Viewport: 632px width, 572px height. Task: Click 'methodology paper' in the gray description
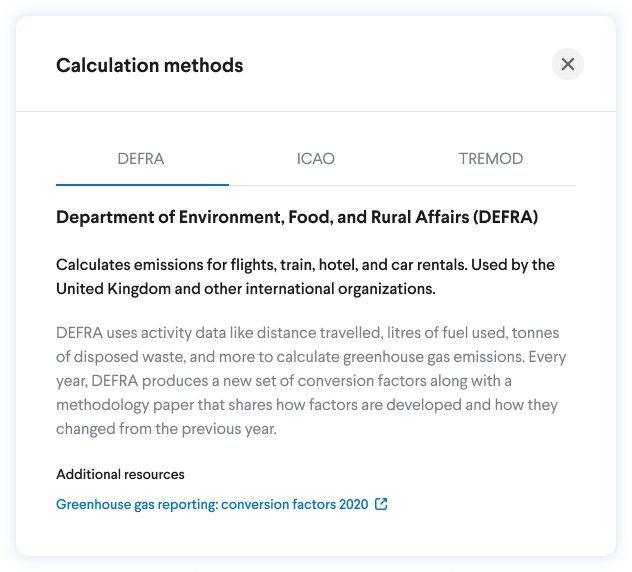pos(125,405)
